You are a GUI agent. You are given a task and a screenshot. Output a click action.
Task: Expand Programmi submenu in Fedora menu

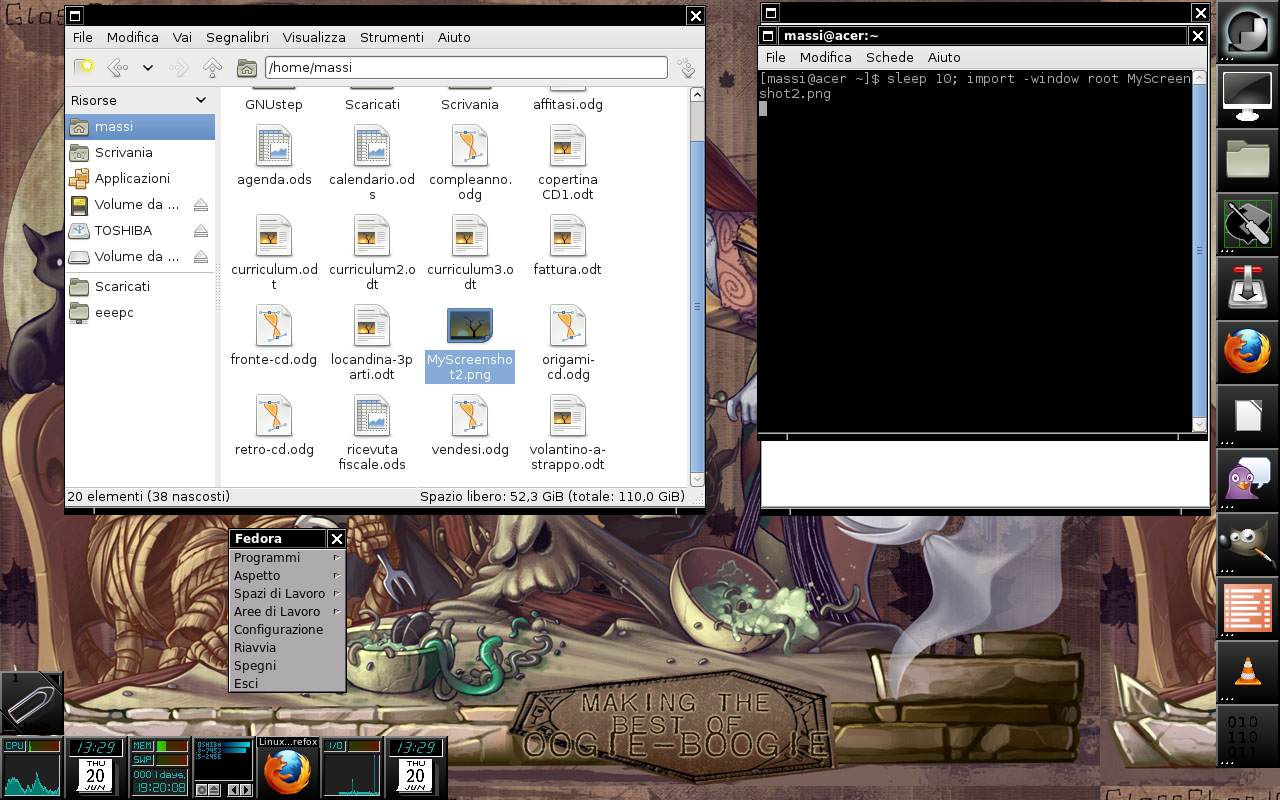pos(288,558)
